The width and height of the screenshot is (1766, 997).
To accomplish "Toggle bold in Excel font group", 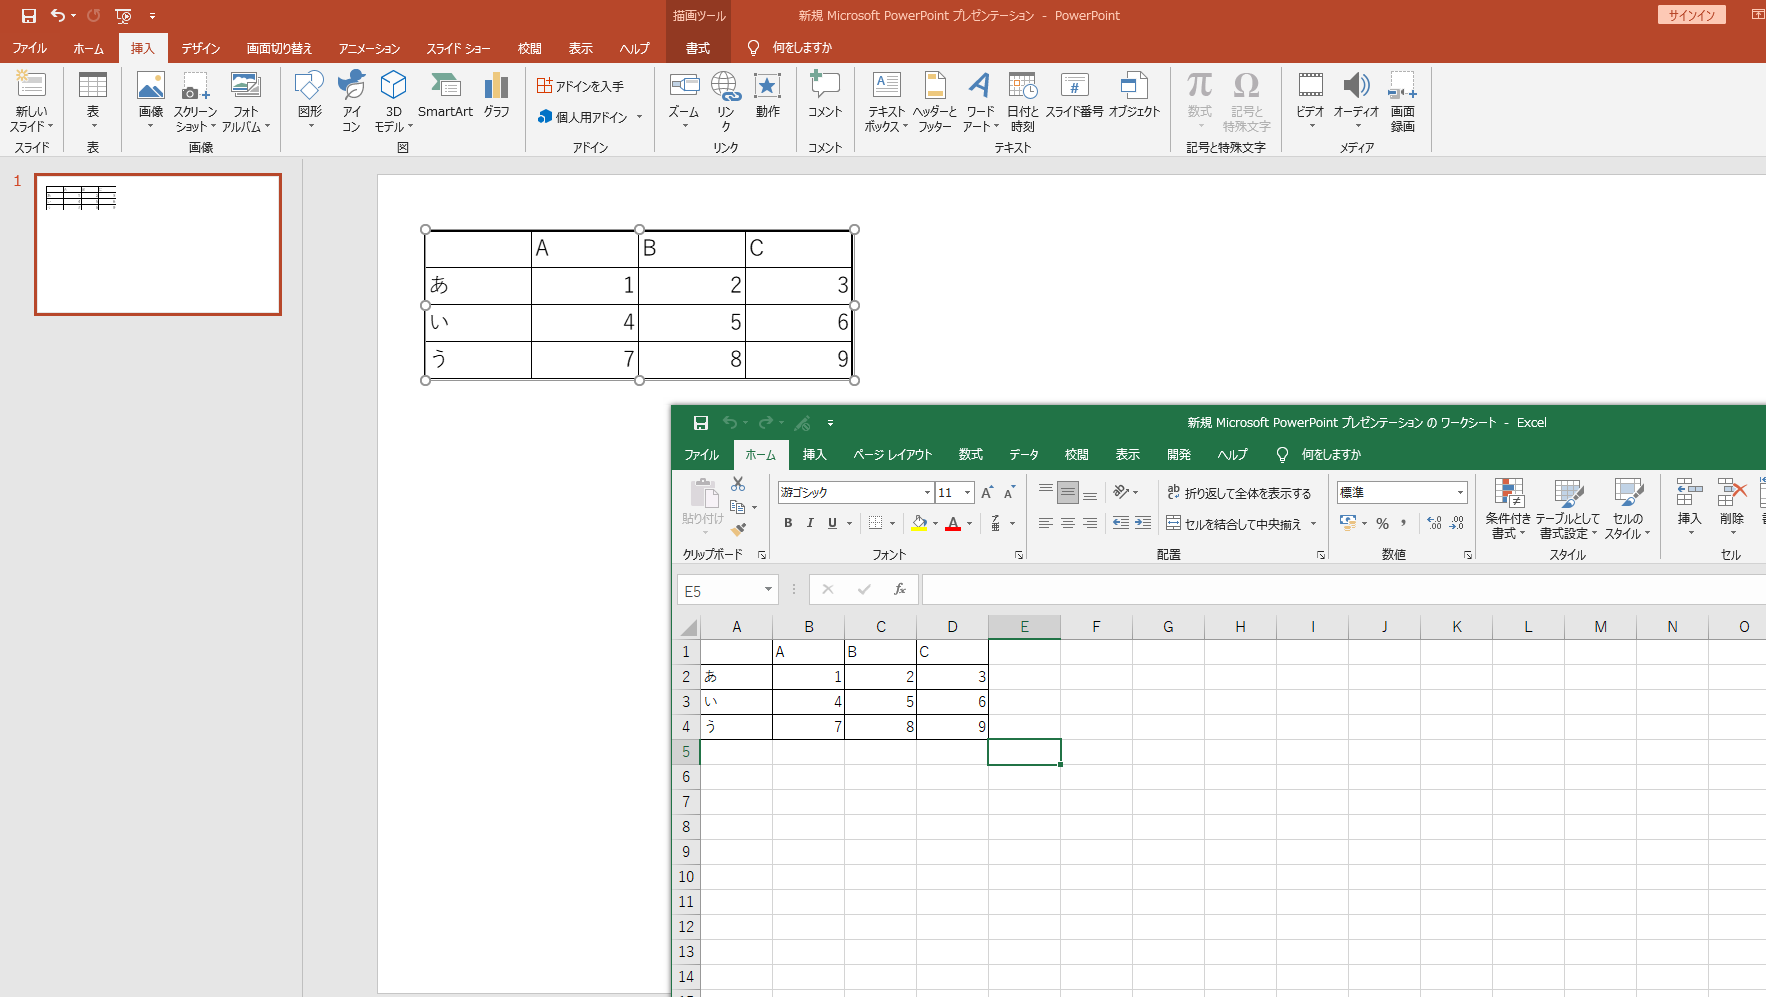I will tap(788, 523).
